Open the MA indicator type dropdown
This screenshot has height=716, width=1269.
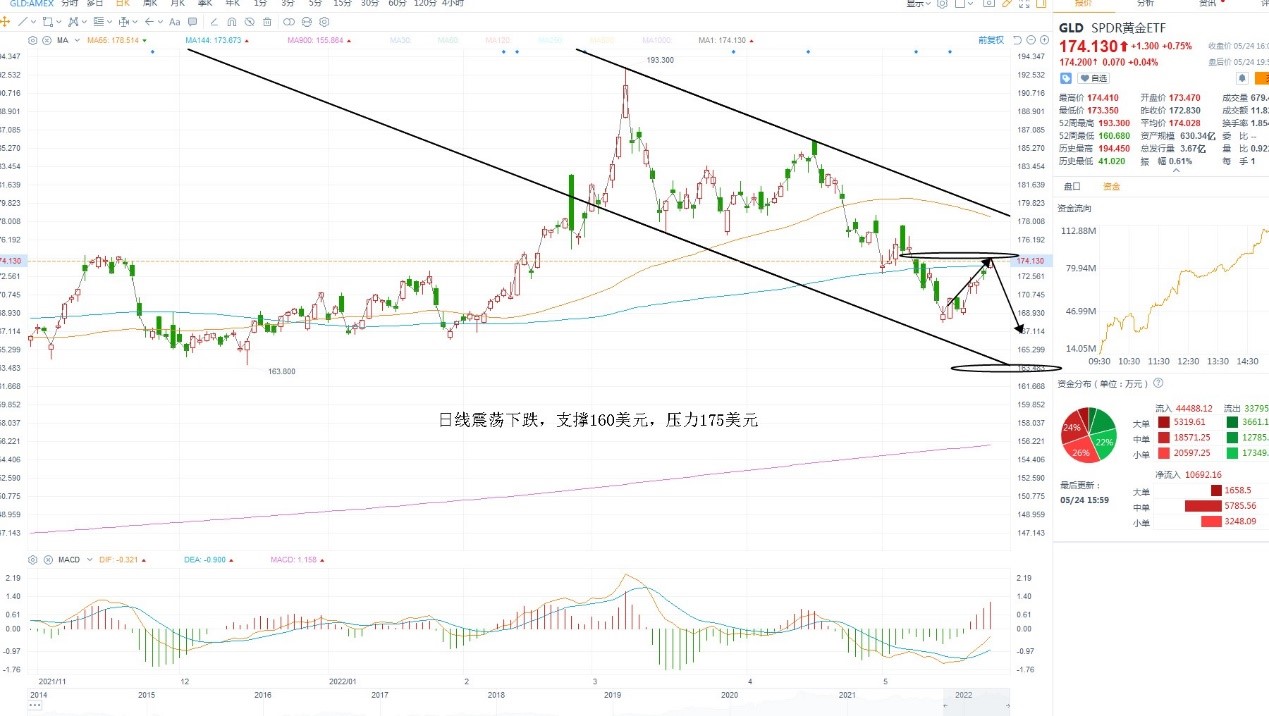[x=77, y=40]
